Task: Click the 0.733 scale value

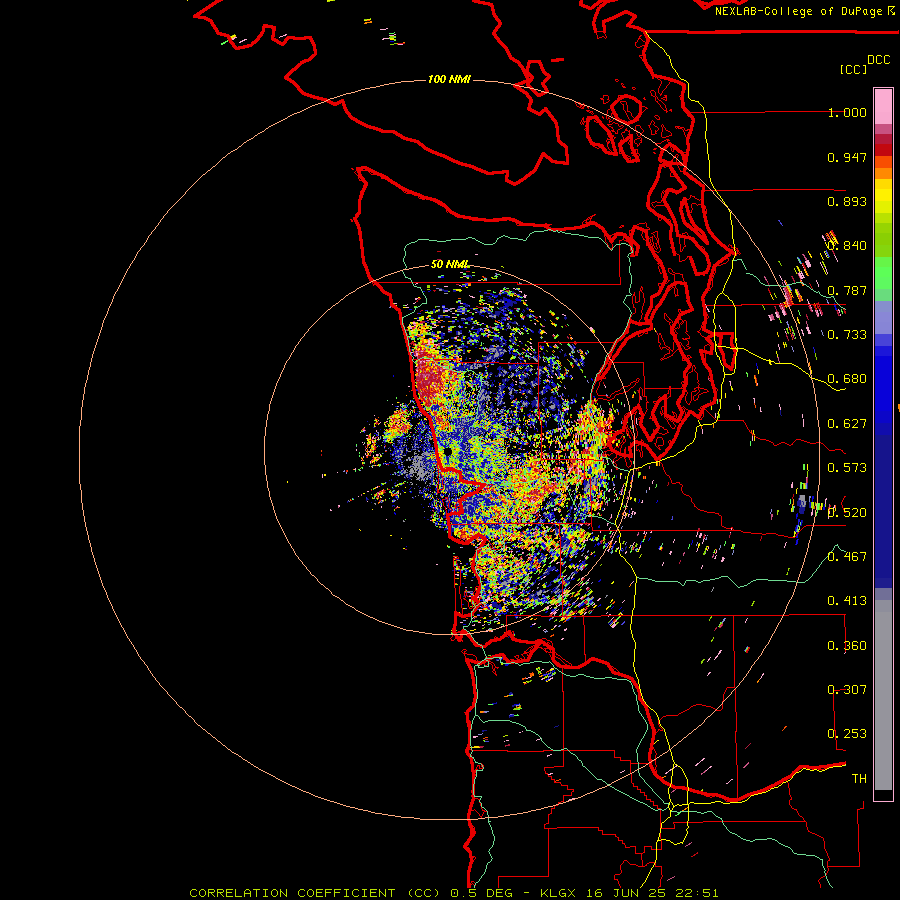Action: click(847, 335)
